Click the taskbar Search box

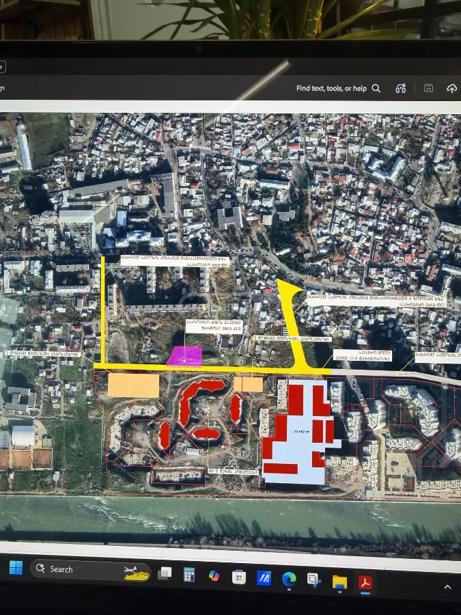tap(90, 570)
